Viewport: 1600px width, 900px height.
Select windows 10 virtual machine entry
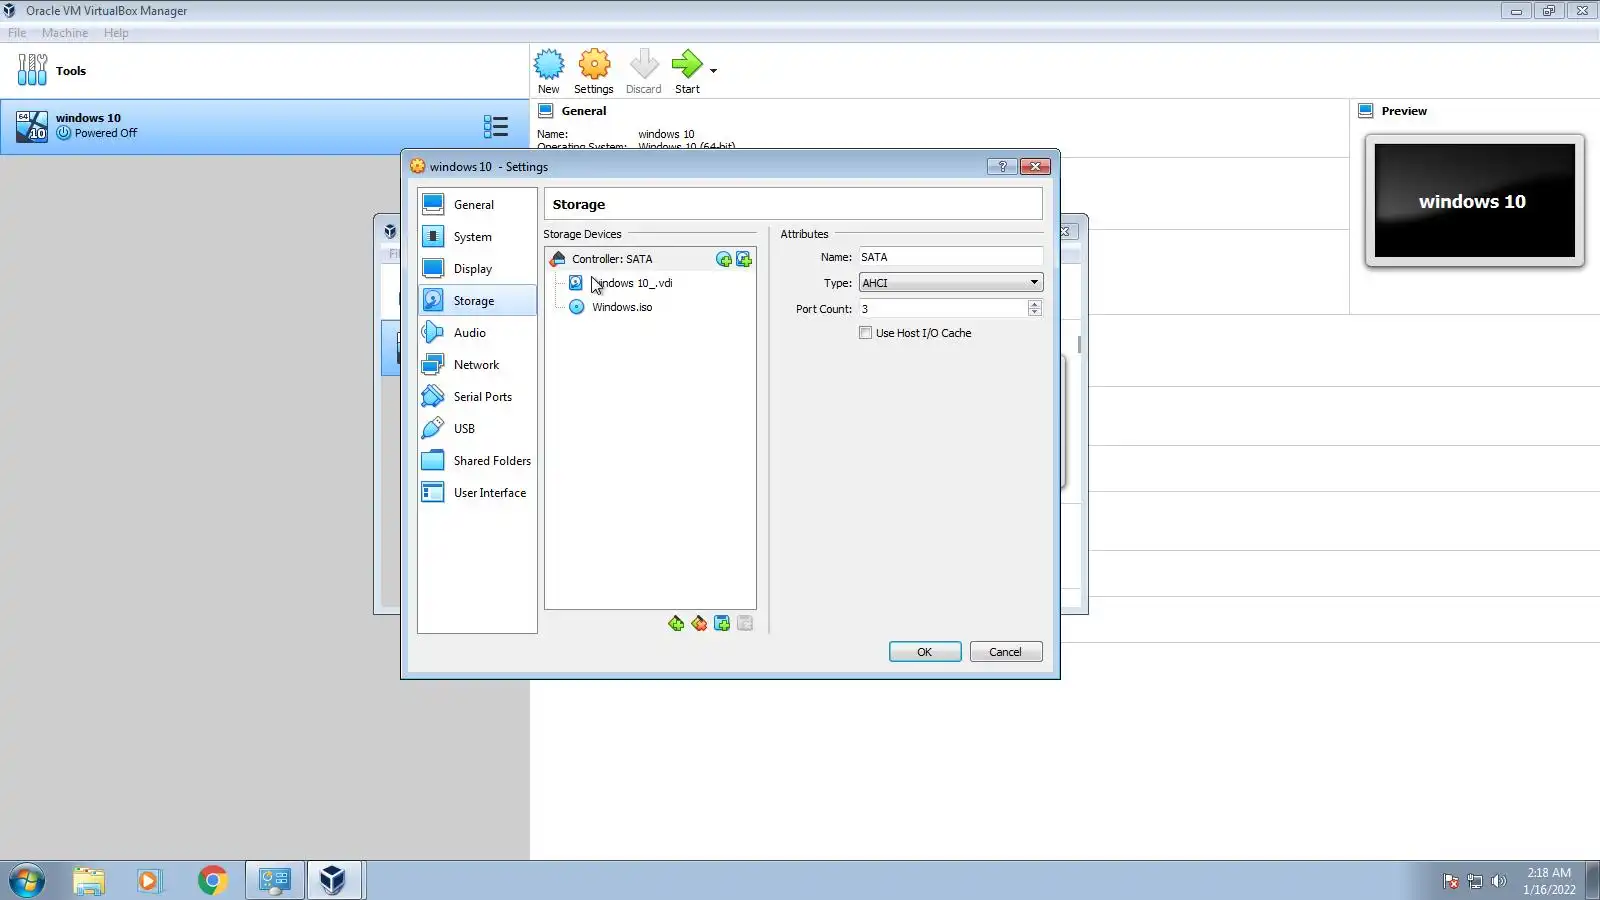tap(264, 126)
